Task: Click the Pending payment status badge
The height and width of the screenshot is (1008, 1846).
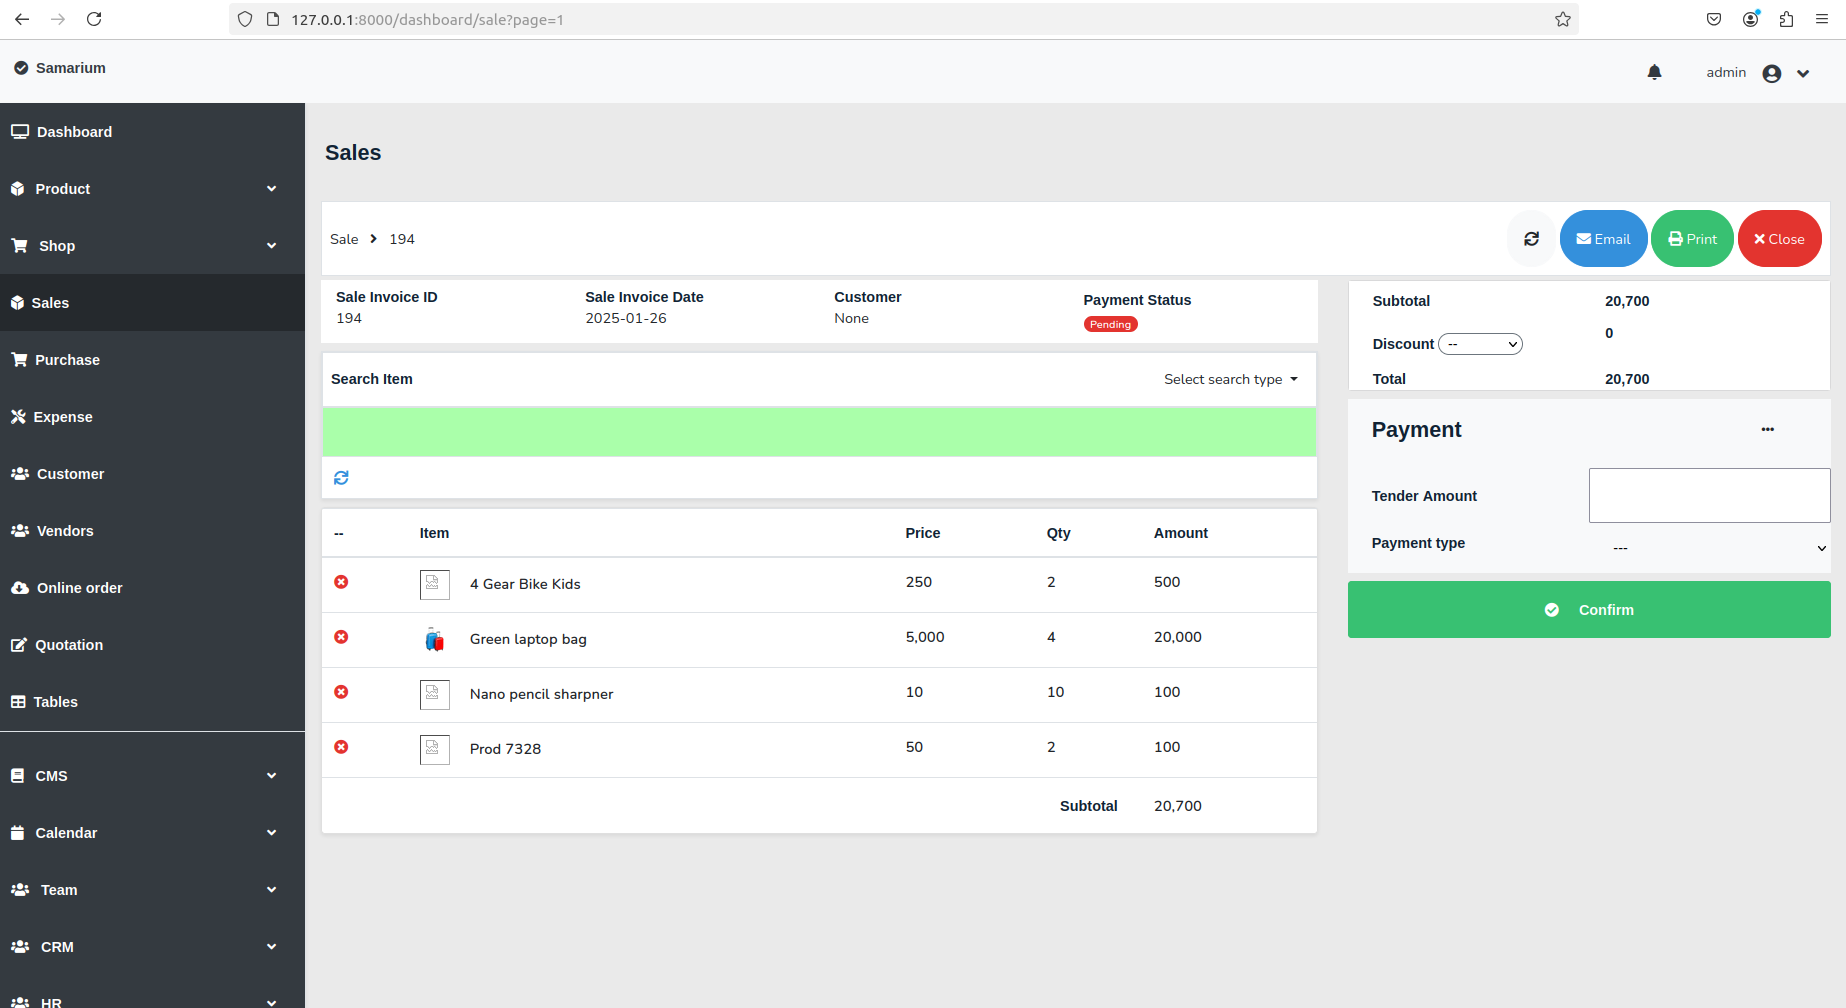Action: pos(1110,324)
